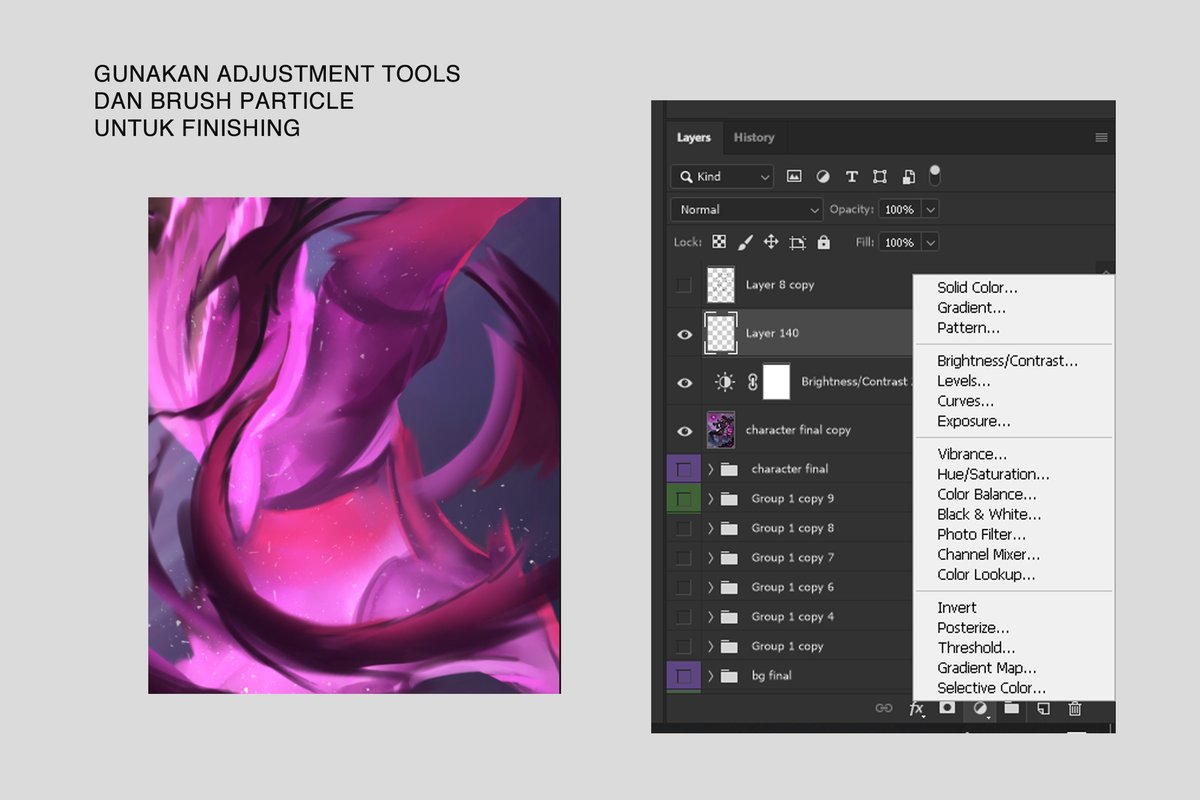Screen dimensions: 1200x800
Task: Click Layer 8 copy thumbnail
Action: point(721,285)
